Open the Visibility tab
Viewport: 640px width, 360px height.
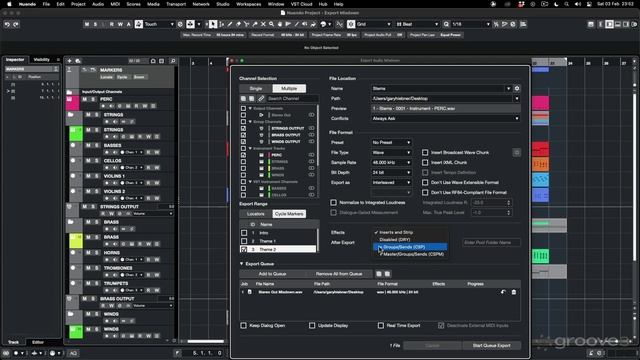pos(42,60)
